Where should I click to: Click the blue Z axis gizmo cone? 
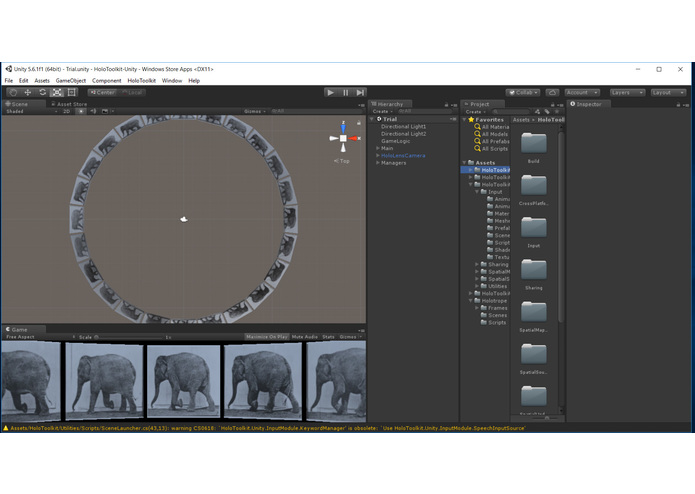pyautogui.click(x=343, y=128)
